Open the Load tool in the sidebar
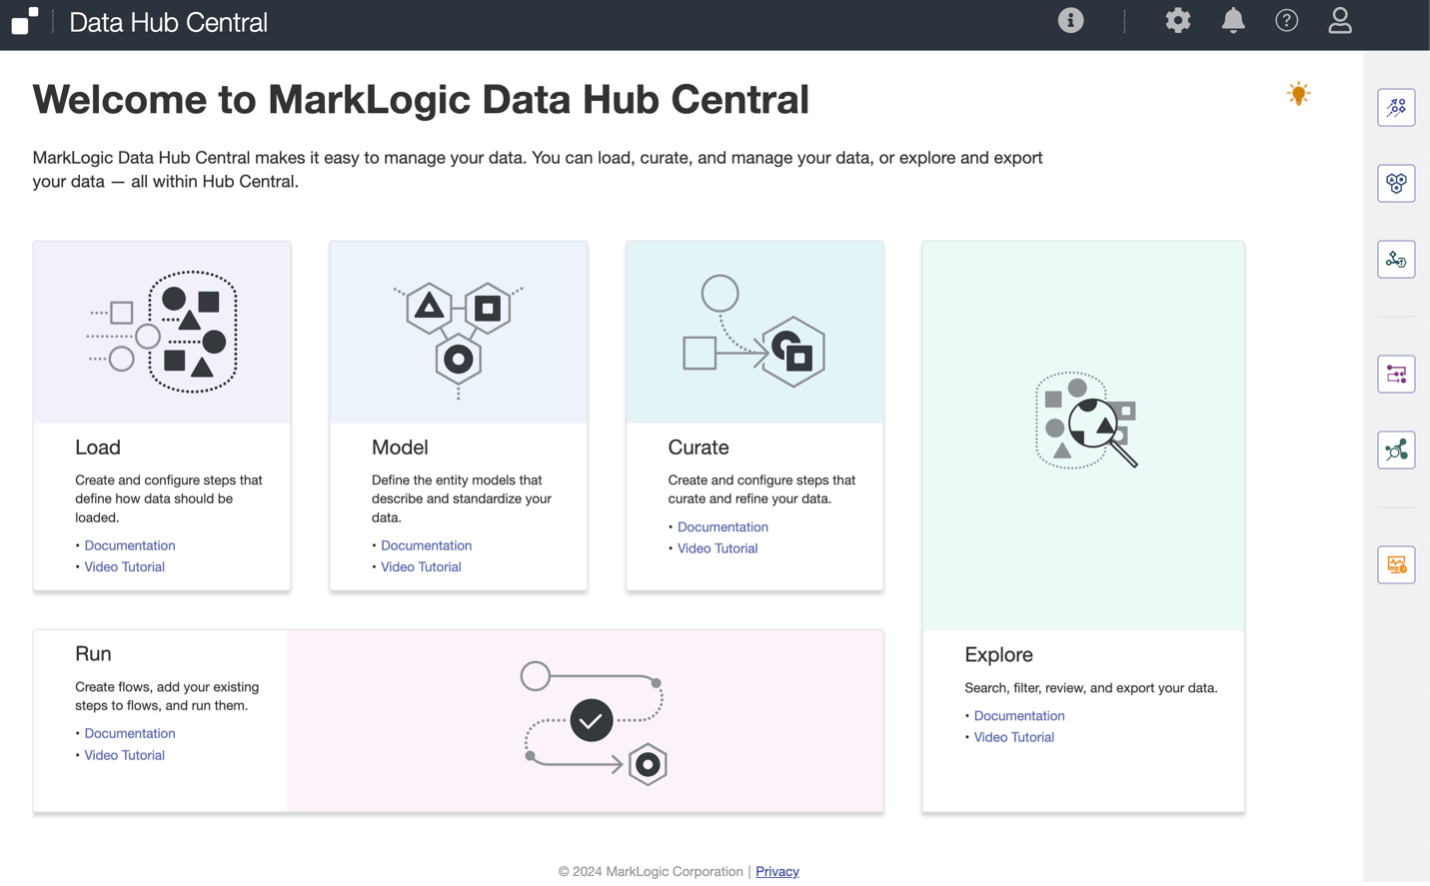The image size is (1430, 886). [1396, 107]
